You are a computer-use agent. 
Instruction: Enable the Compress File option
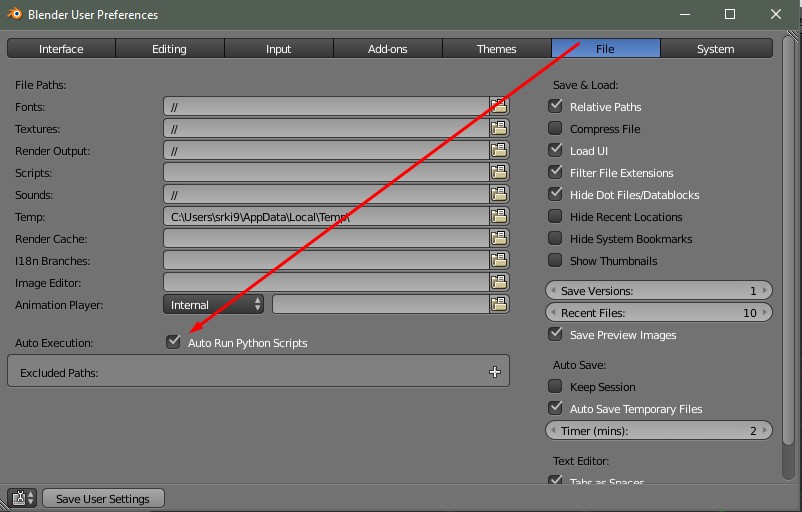(555, 129)
